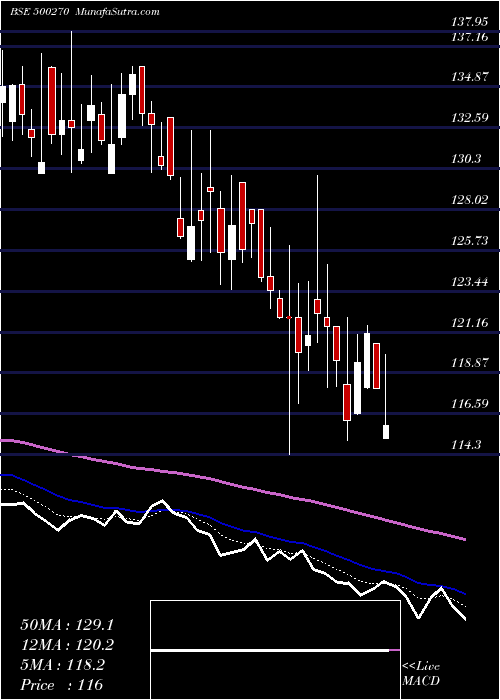The width and height of the screenshot is (500, 700).
Task: Click the 134.87 price axis value
Action: (469, 77)
